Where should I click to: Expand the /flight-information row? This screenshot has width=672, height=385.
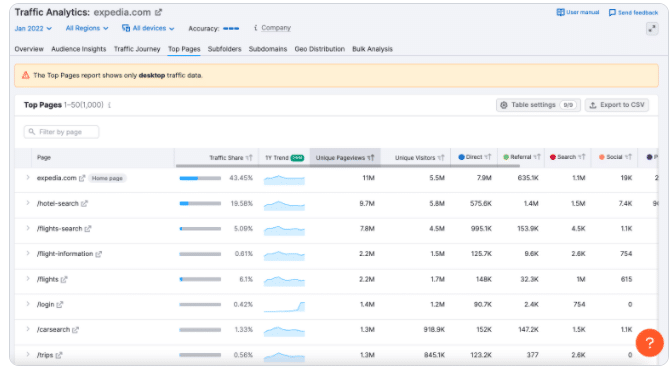[x=28, y=253]
